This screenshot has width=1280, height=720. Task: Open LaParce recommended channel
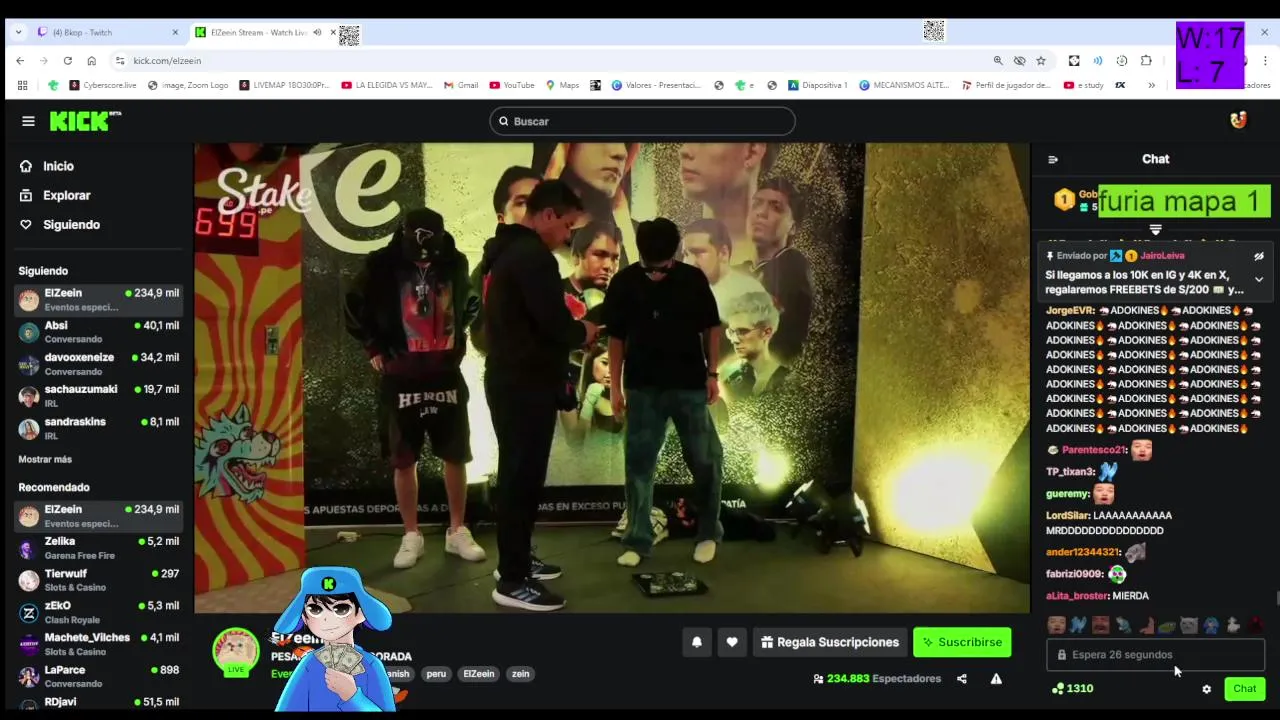(x=98, y=676)
